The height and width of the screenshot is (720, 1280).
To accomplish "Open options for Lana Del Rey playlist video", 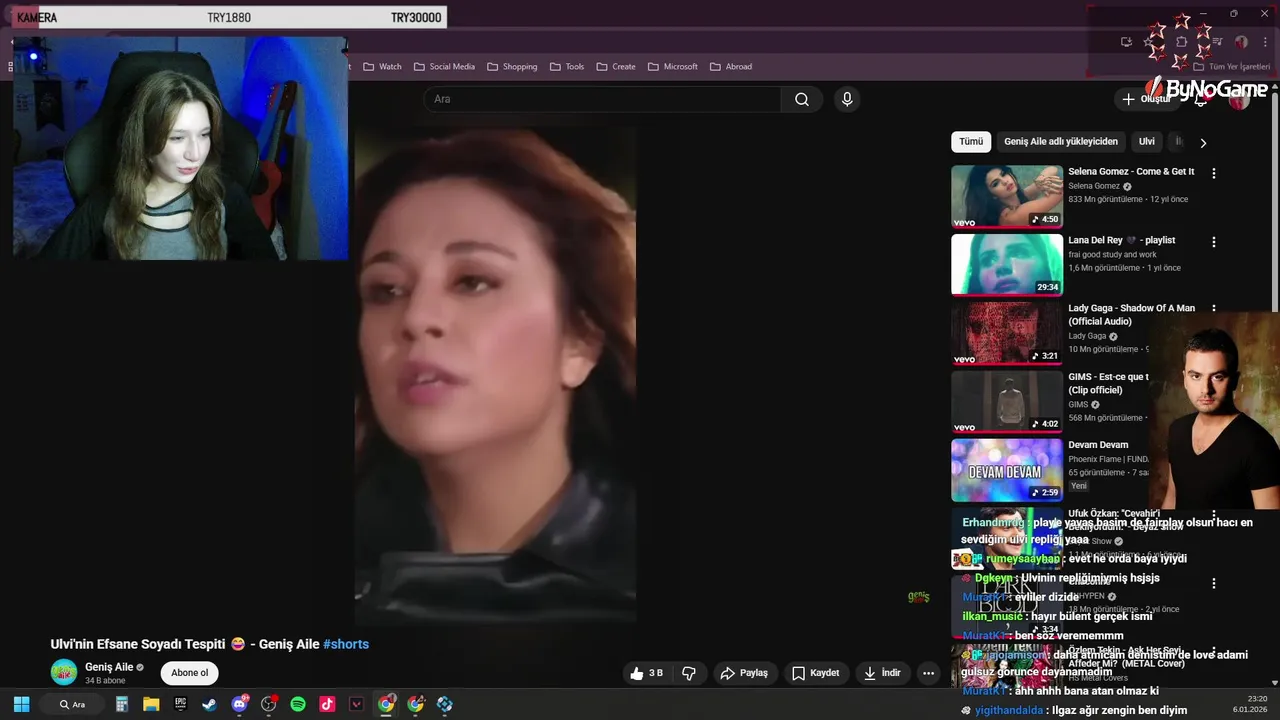I will pos(1214,242).
